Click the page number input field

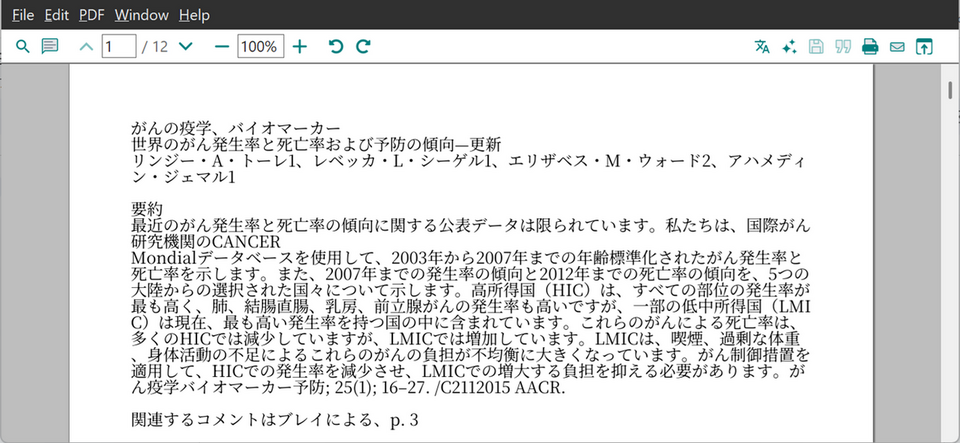coord(119,47)
